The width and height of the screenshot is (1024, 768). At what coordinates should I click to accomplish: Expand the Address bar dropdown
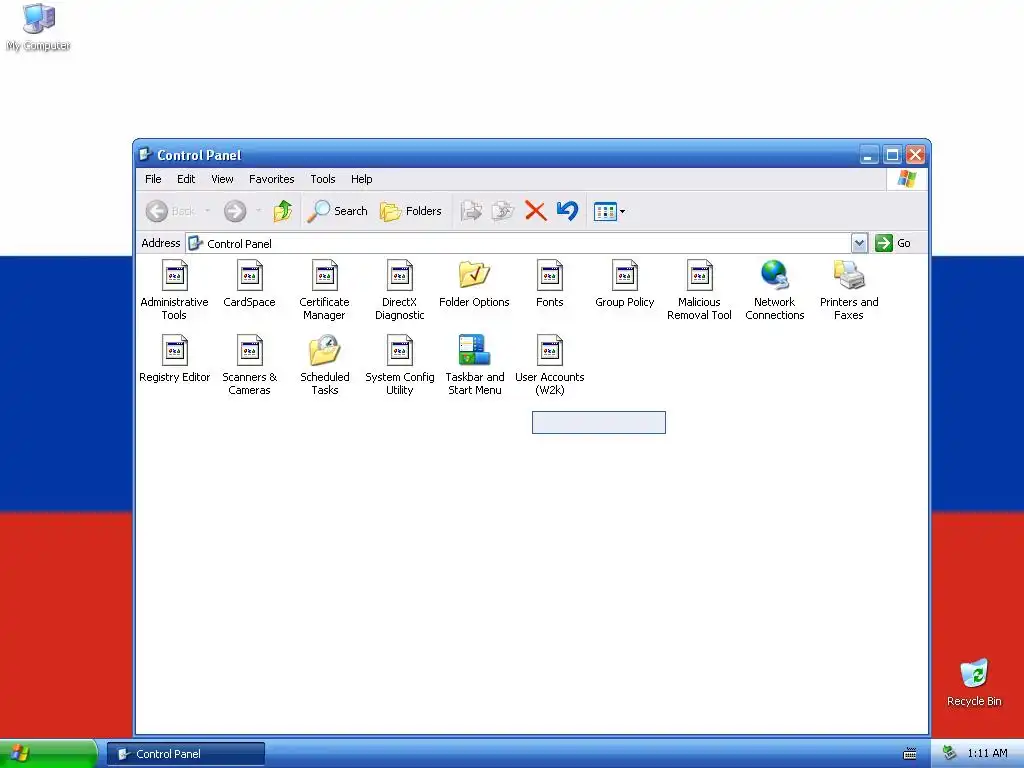[x=859, y=243]
